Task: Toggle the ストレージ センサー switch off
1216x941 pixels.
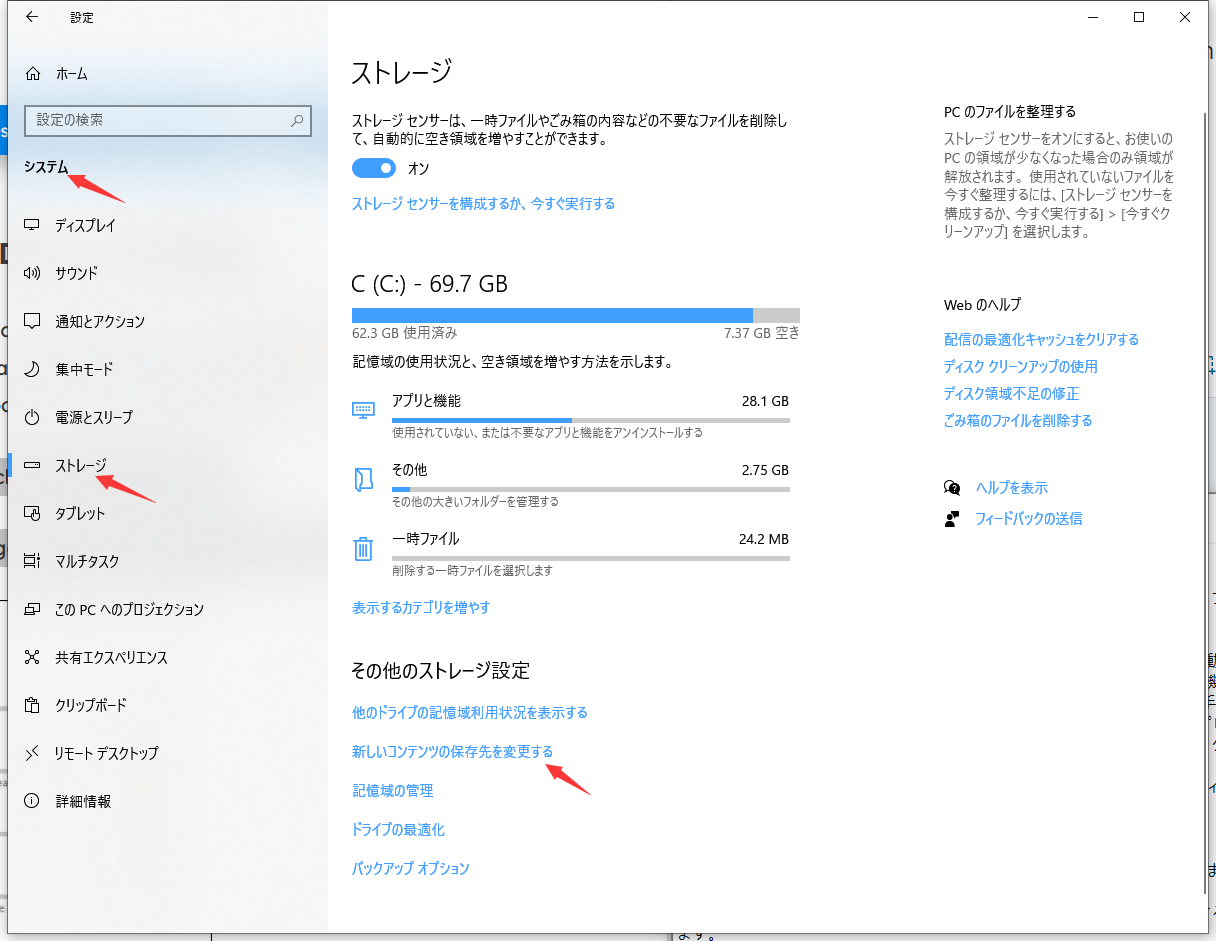Action: [x=373, y=168]
